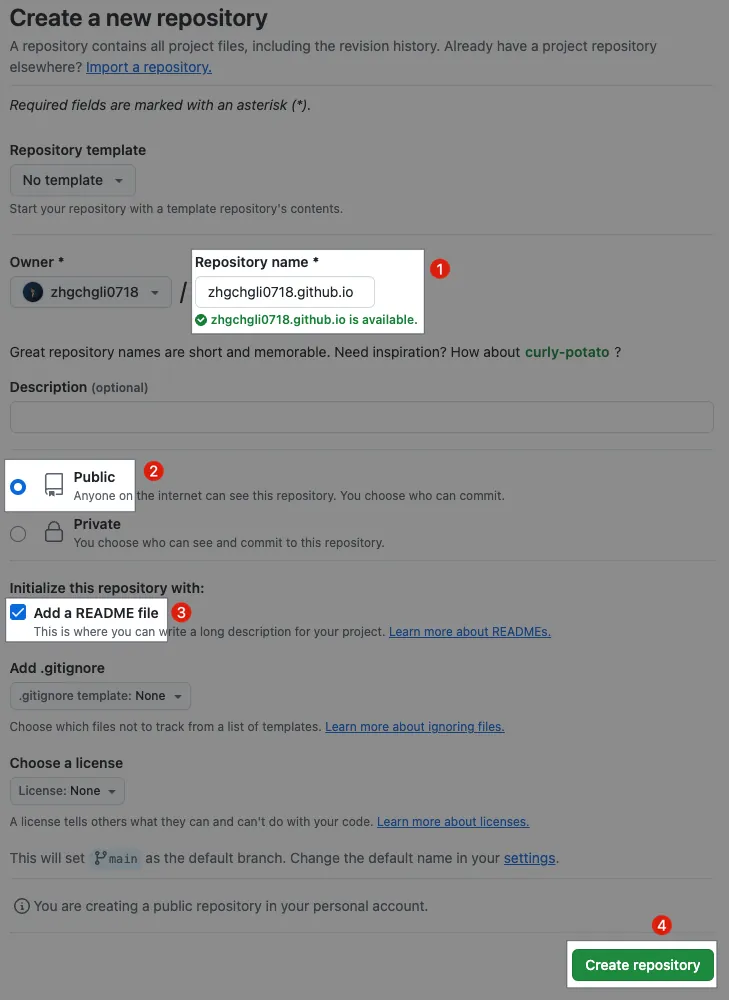Focus the Description input field

point(361,417)
